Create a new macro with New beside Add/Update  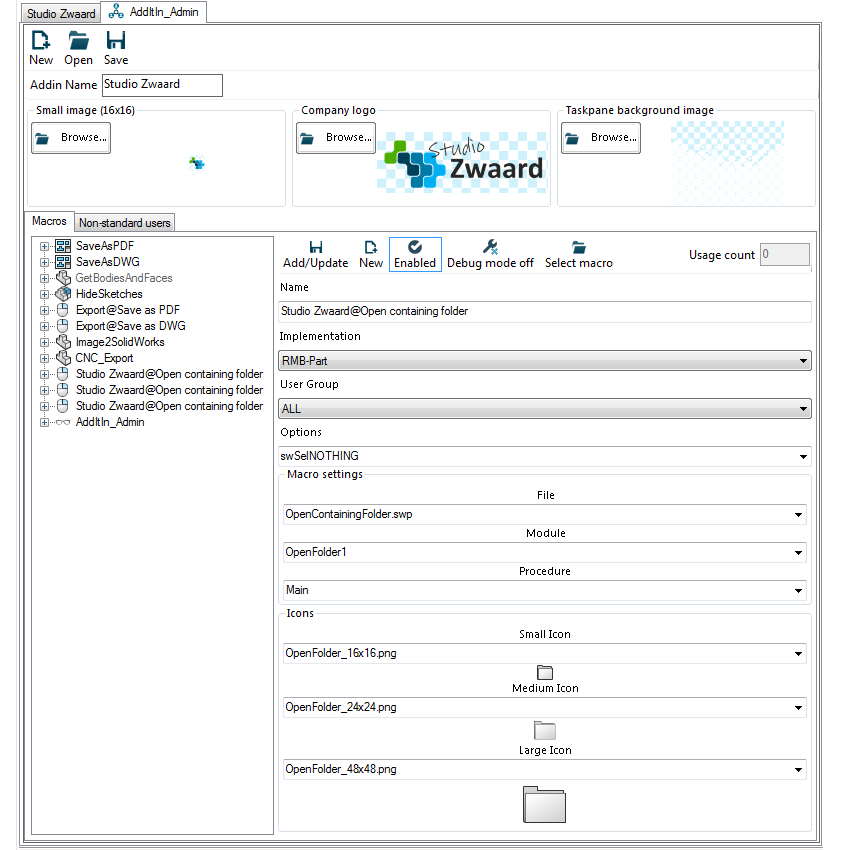371,255
